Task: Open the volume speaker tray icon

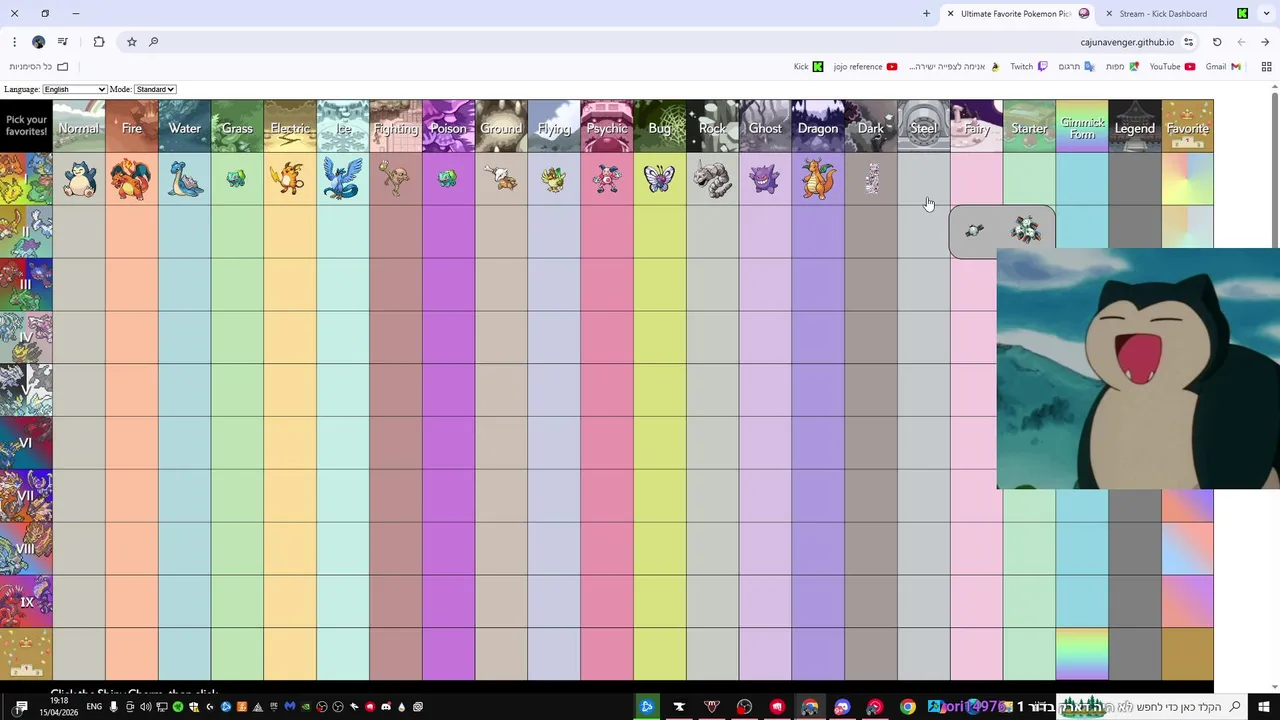Action: click(x=145, y=707)
